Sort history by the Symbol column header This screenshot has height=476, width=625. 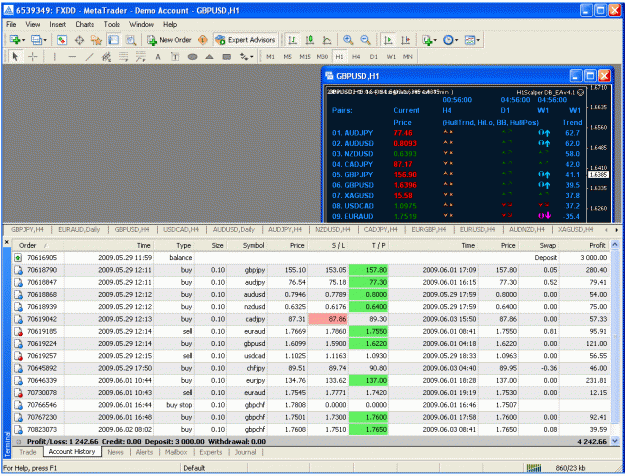coord(253,246)
